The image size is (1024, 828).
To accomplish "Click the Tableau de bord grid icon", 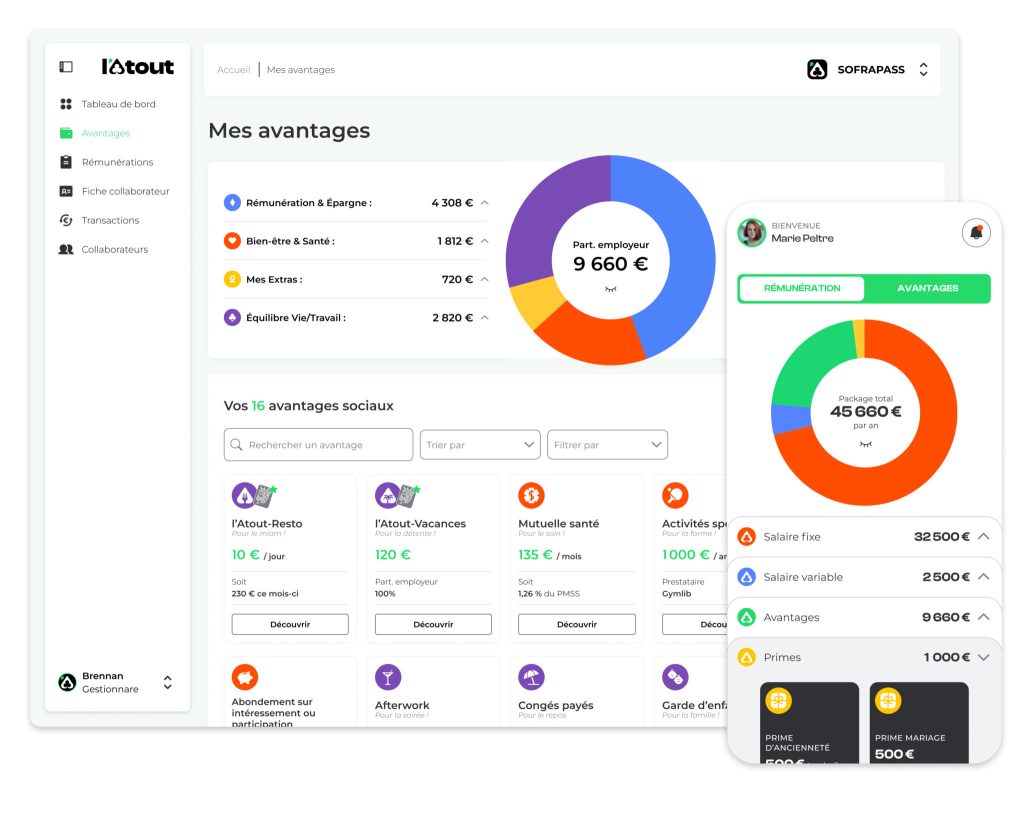I will click(x=66, y=104).
